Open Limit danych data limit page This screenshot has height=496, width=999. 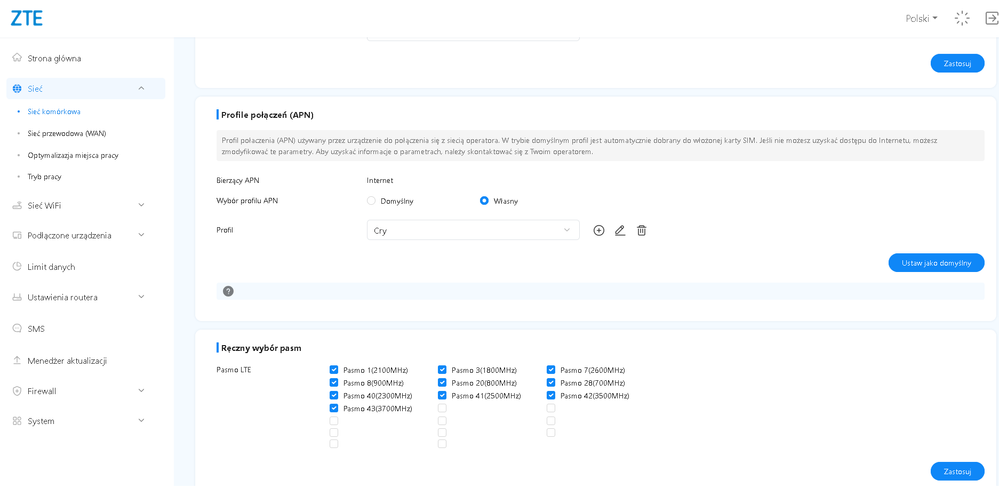51,267
